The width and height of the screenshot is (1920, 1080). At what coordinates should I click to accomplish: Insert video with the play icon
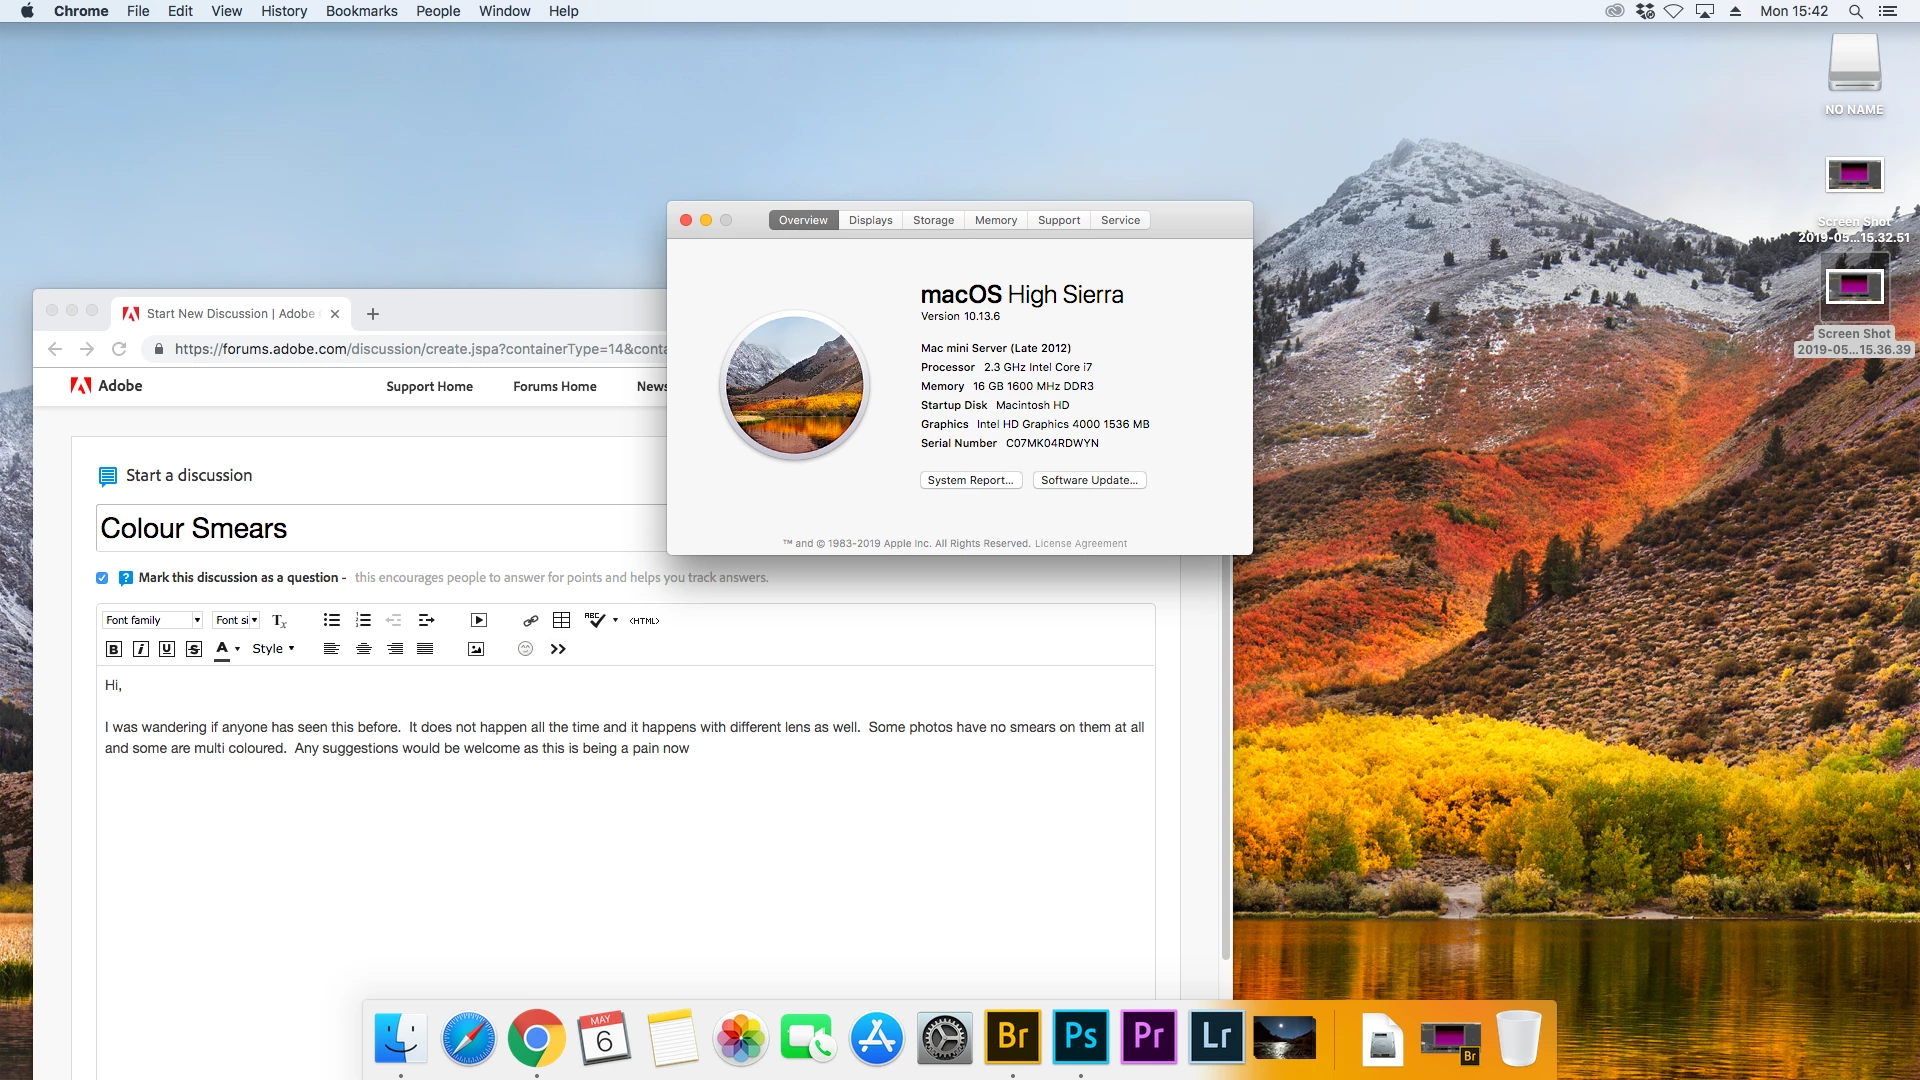(478, 620)
